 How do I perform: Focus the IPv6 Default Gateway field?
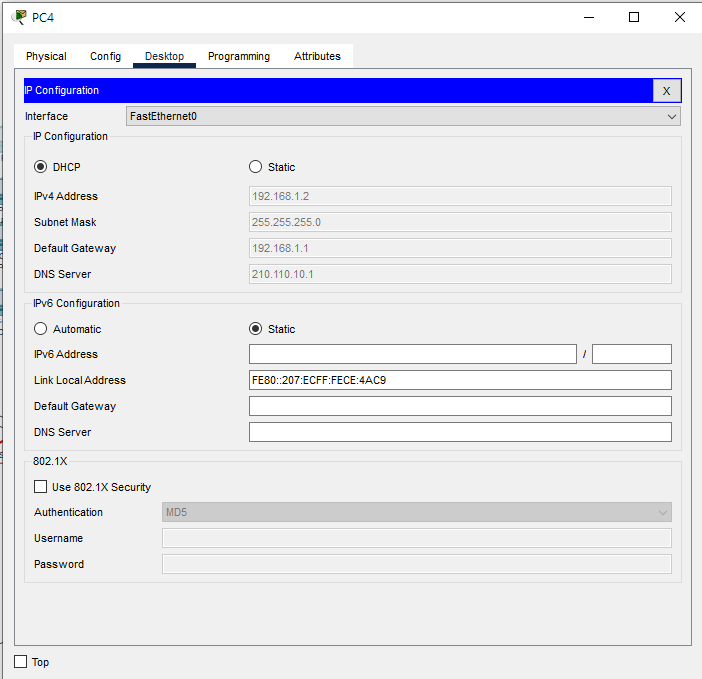[460, 406]
